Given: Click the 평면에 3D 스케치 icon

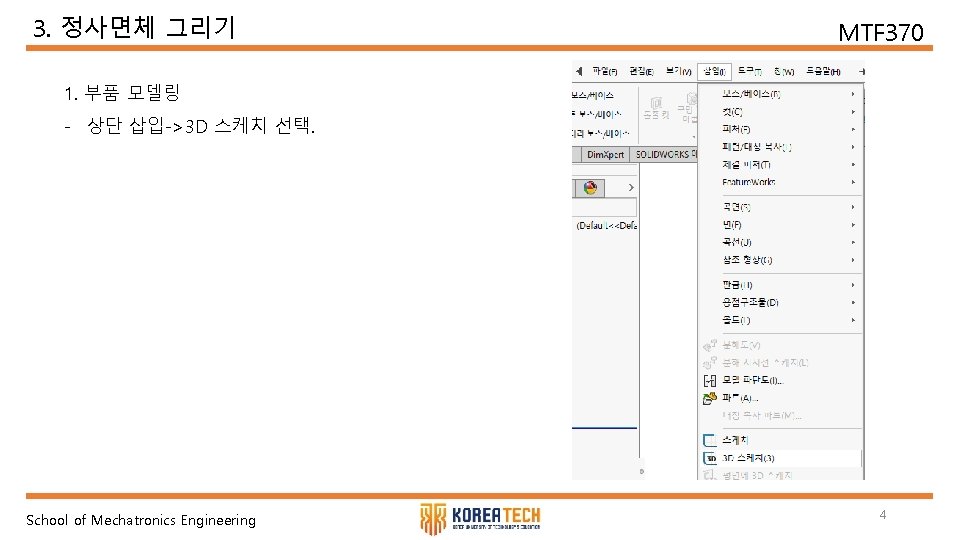Looking at the screenshot, I should coord(710,475).
